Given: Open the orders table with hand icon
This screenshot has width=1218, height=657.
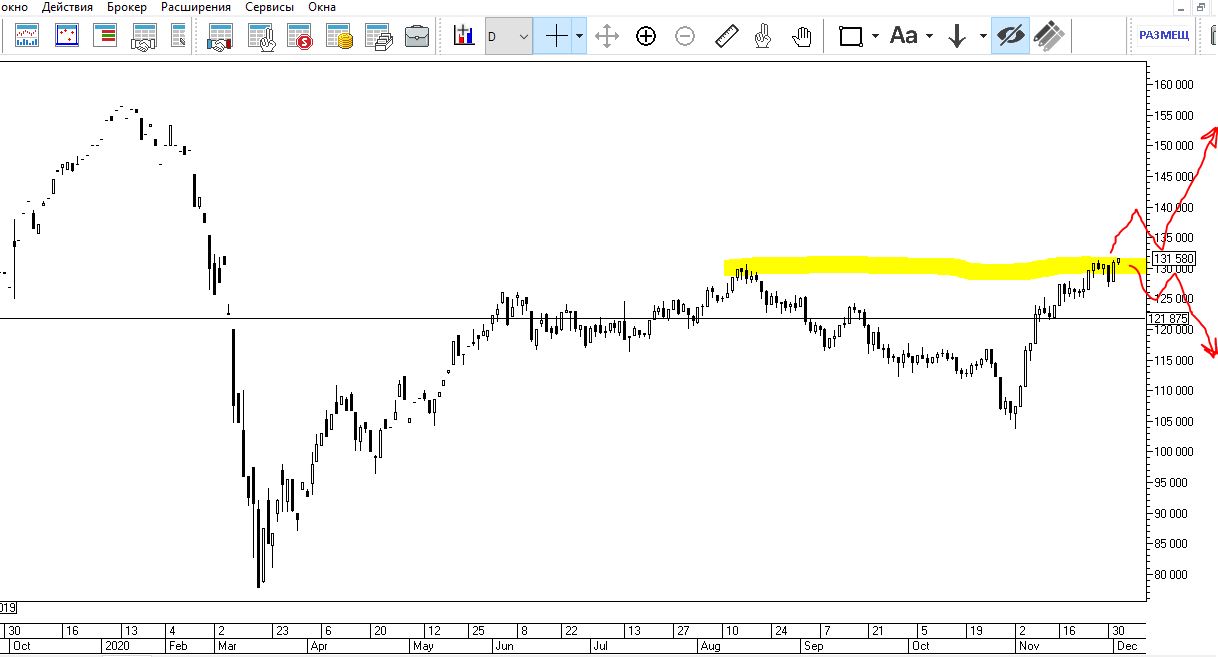Looking at the screenshot, I should [x=260, y=37].
